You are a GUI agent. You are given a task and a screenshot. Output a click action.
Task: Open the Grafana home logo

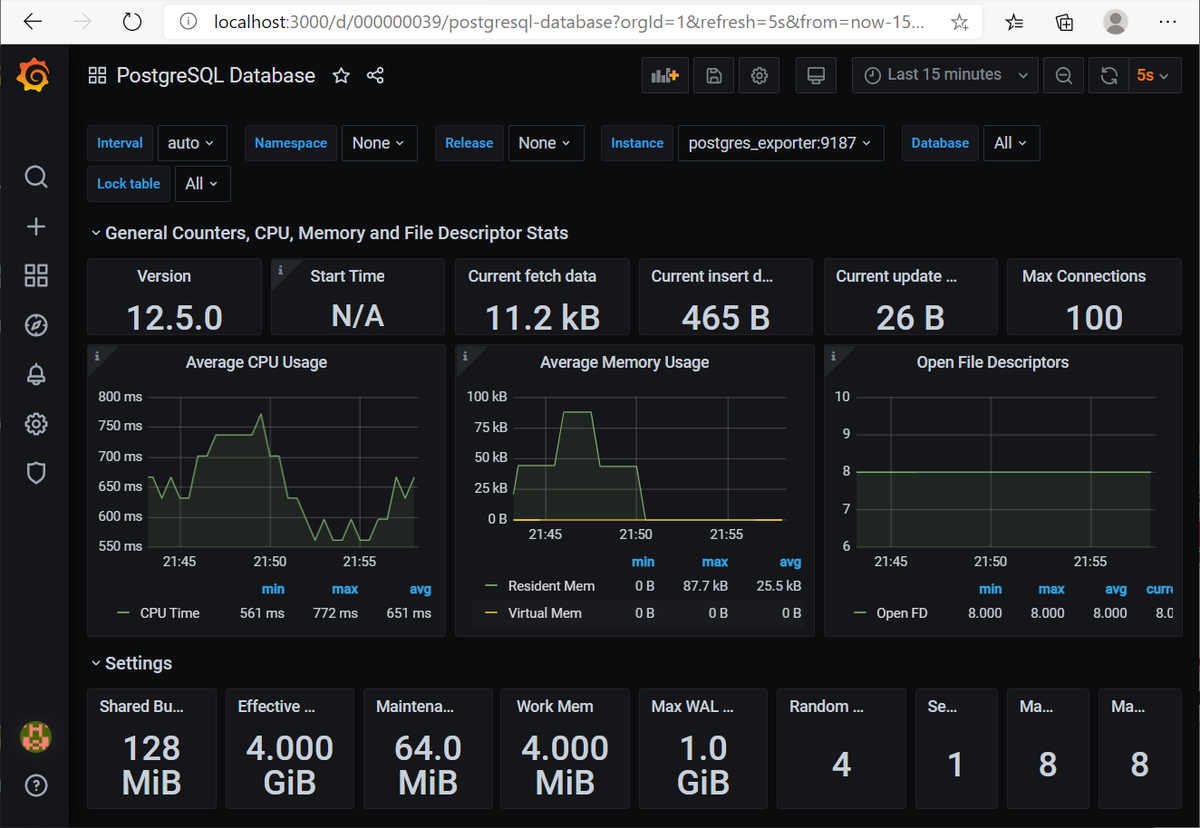click(x=35, y=75)
